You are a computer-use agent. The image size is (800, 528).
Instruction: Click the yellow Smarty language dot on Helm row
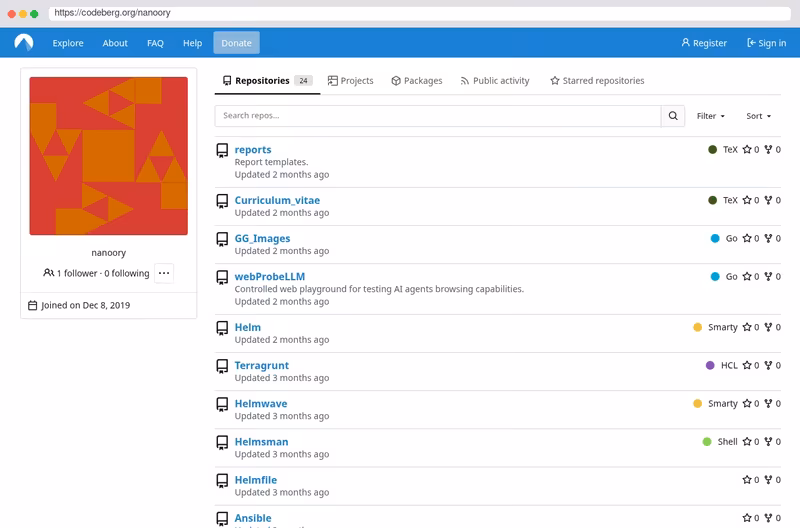pos(697,327)
